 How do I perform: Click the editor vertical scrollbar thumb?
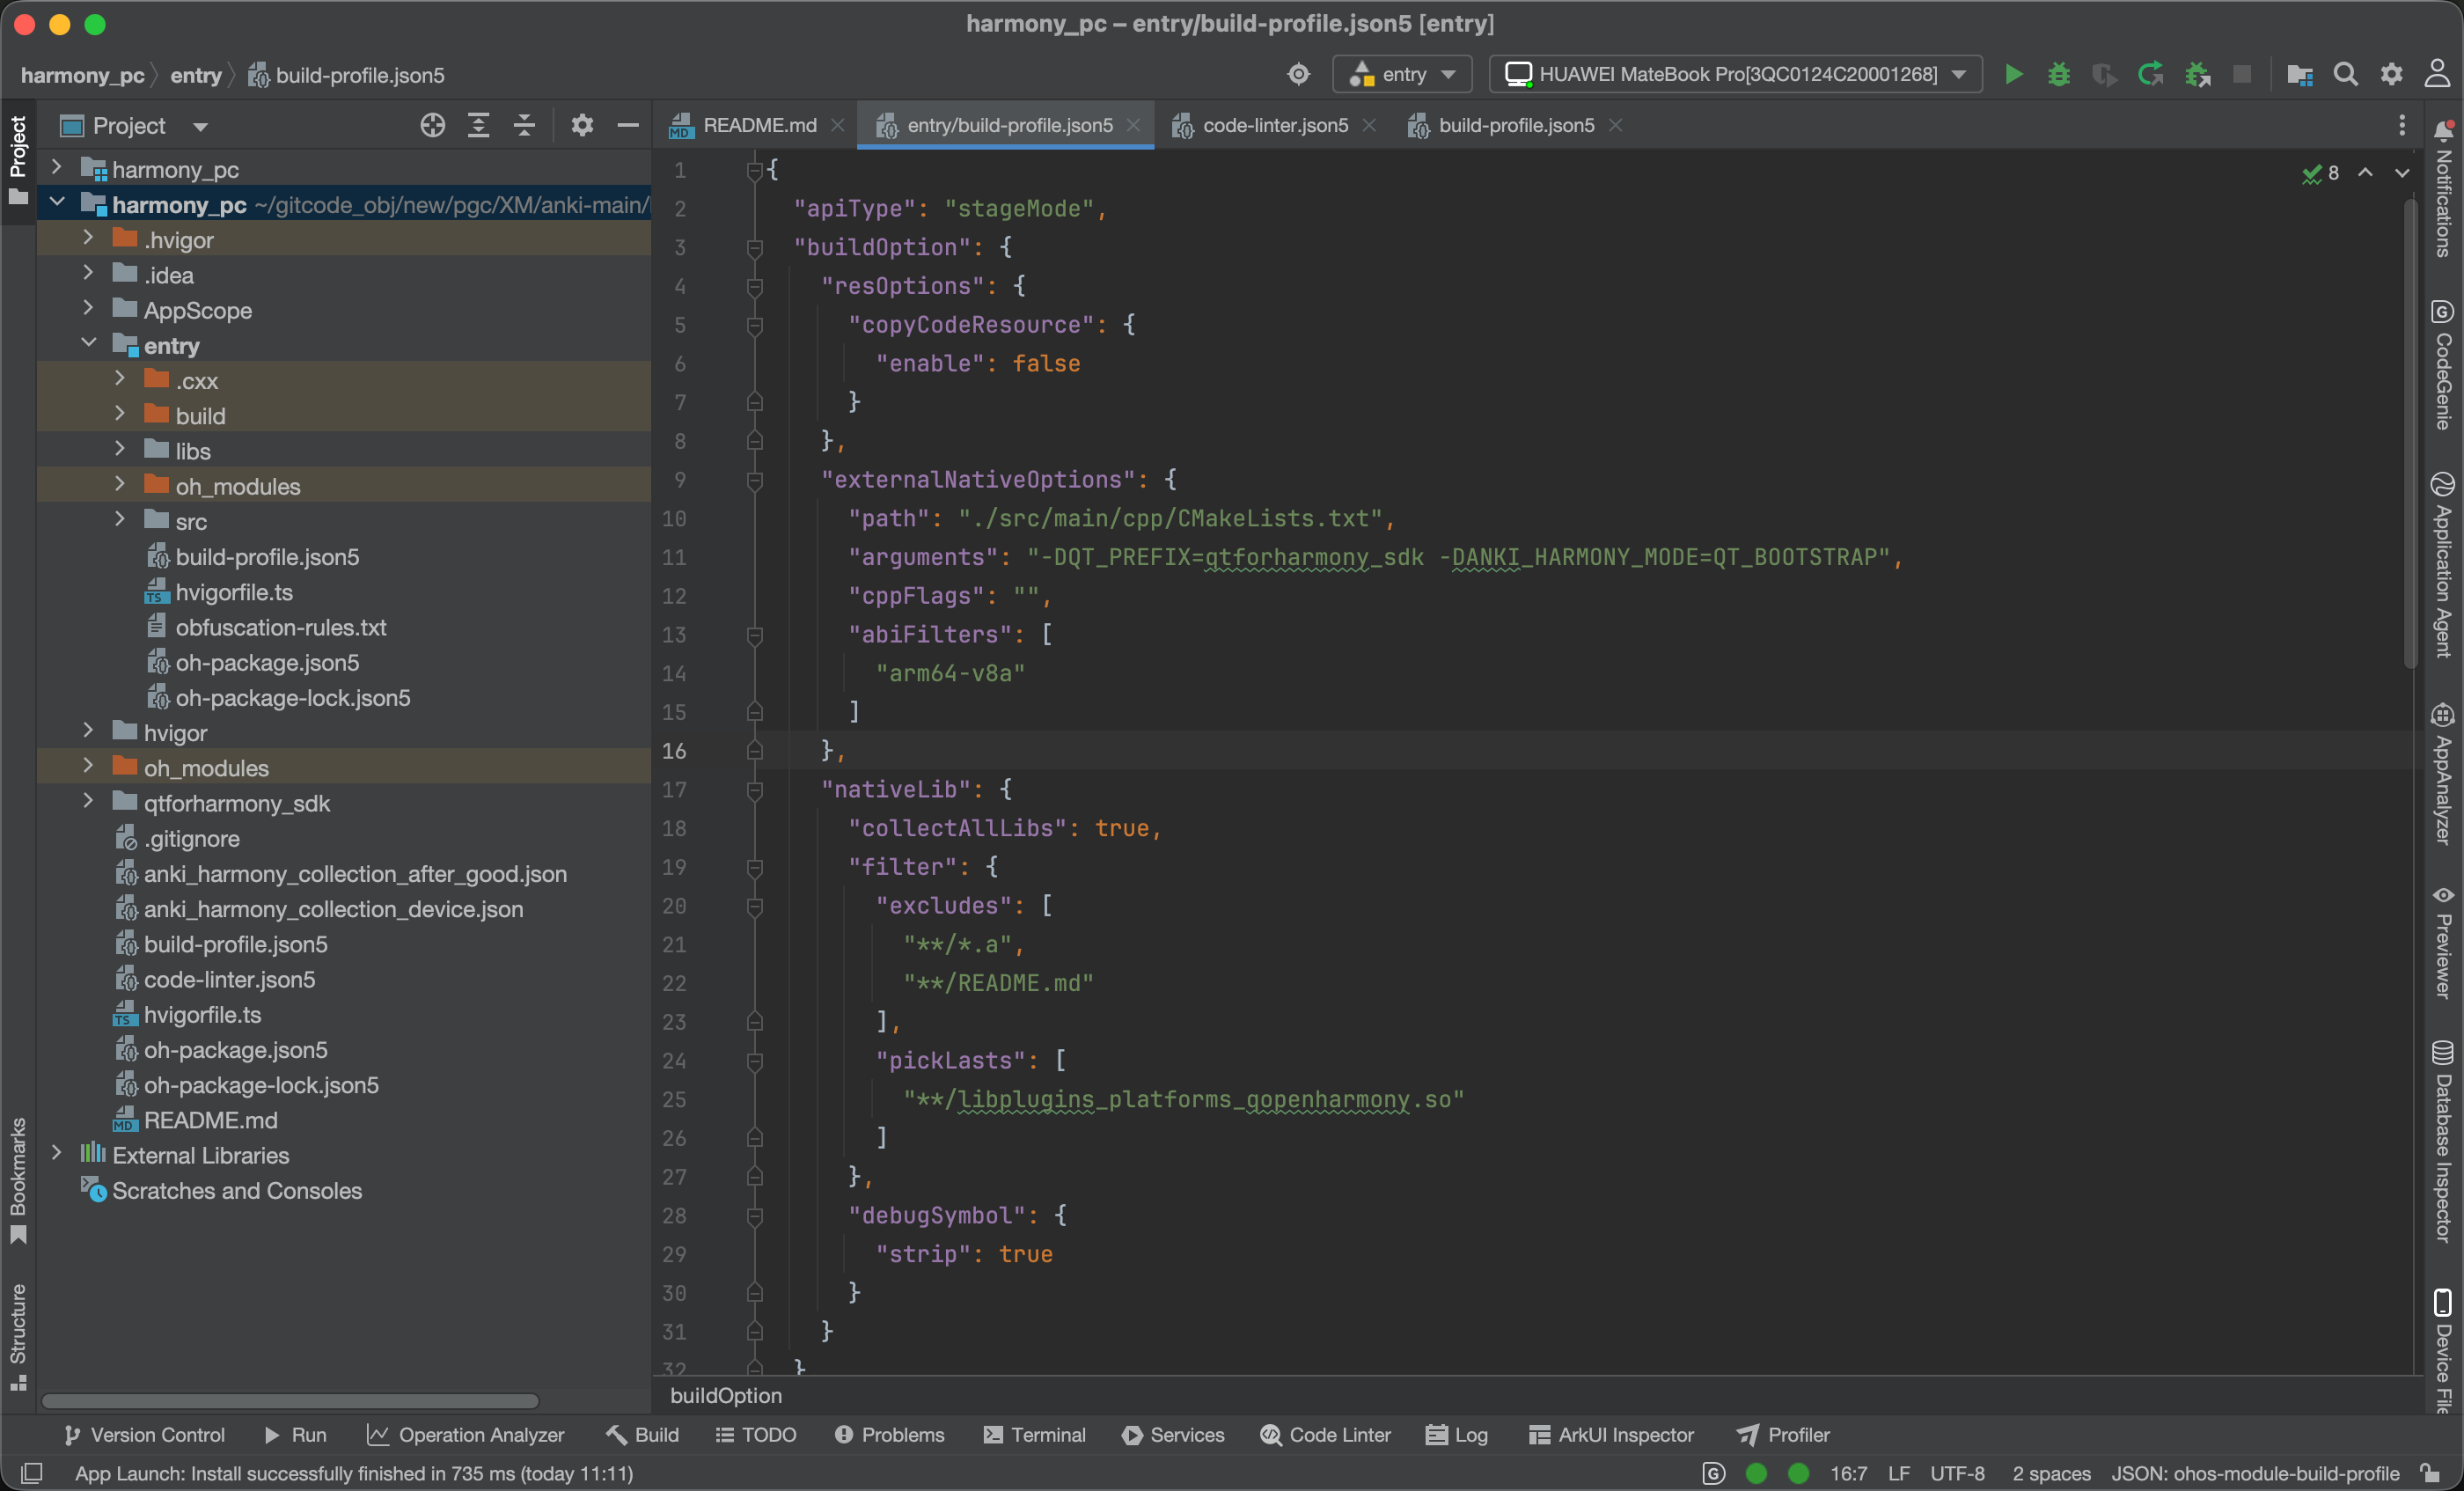coord(2410,432)
